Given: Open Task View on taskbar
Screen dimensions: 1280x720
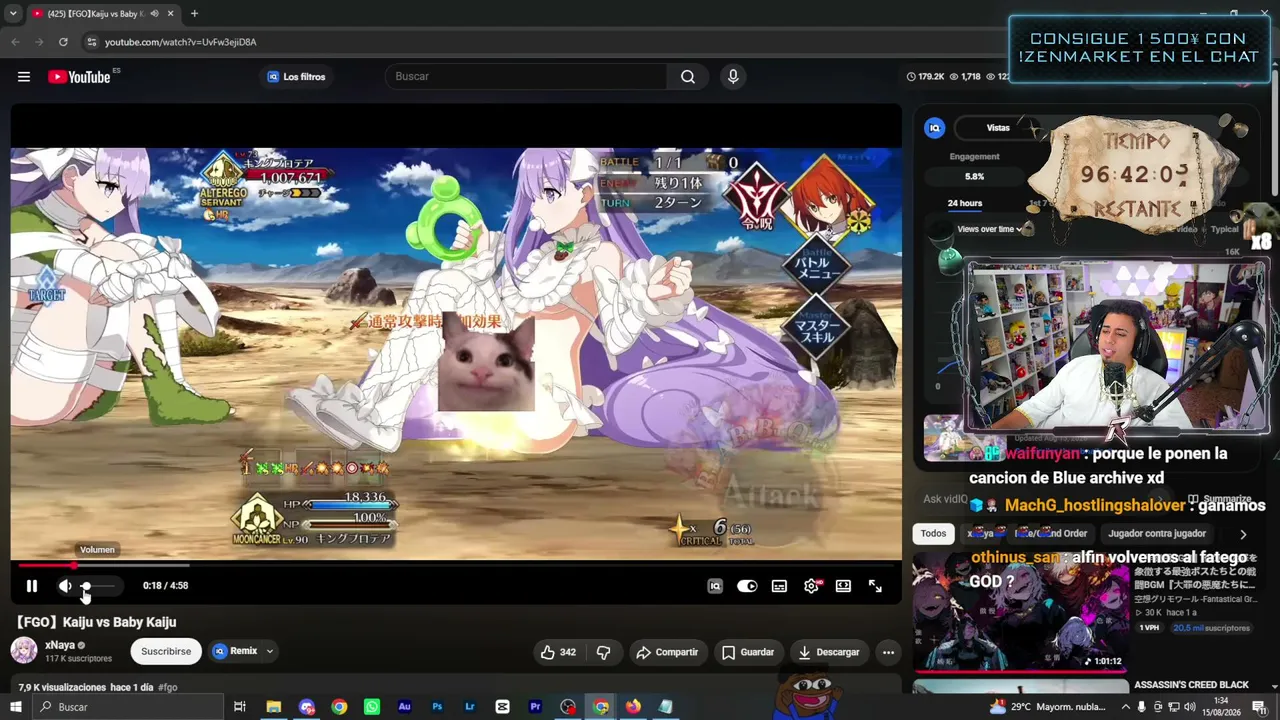Looking at the screenshot, I should point(240,707).
